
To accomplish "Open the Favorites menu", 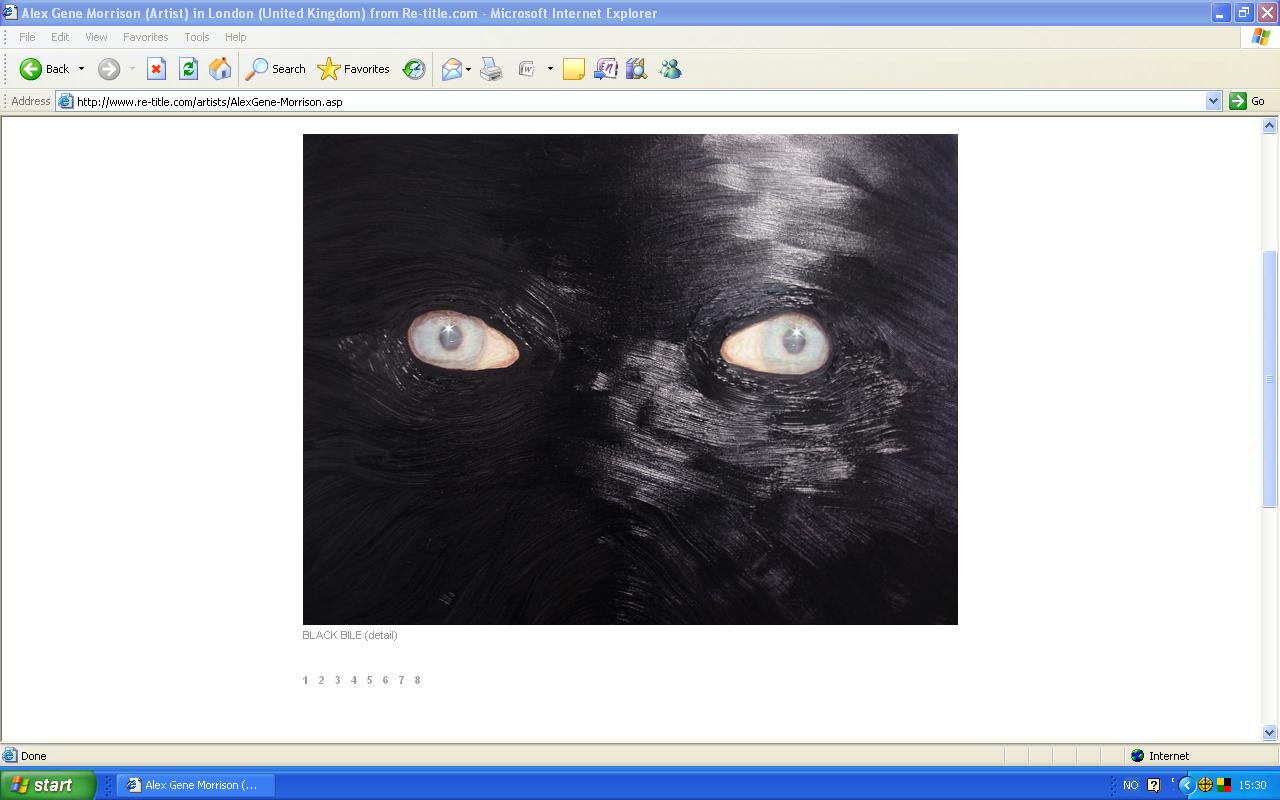I will (x=146, y=37).
